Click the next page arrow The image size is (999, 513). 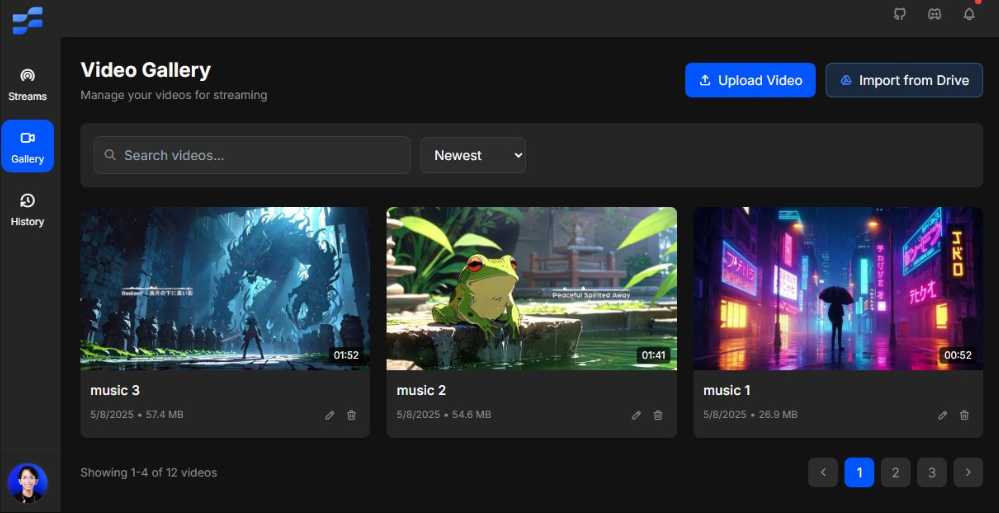[968, 472]
